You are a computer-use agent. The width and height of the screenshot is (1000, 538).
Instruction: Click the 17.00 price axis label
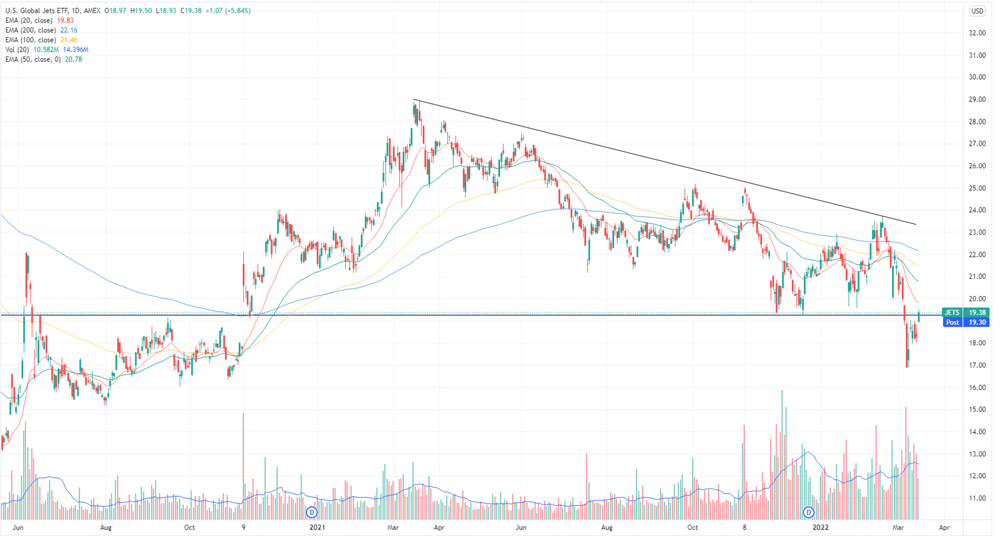tap(977, 365)
